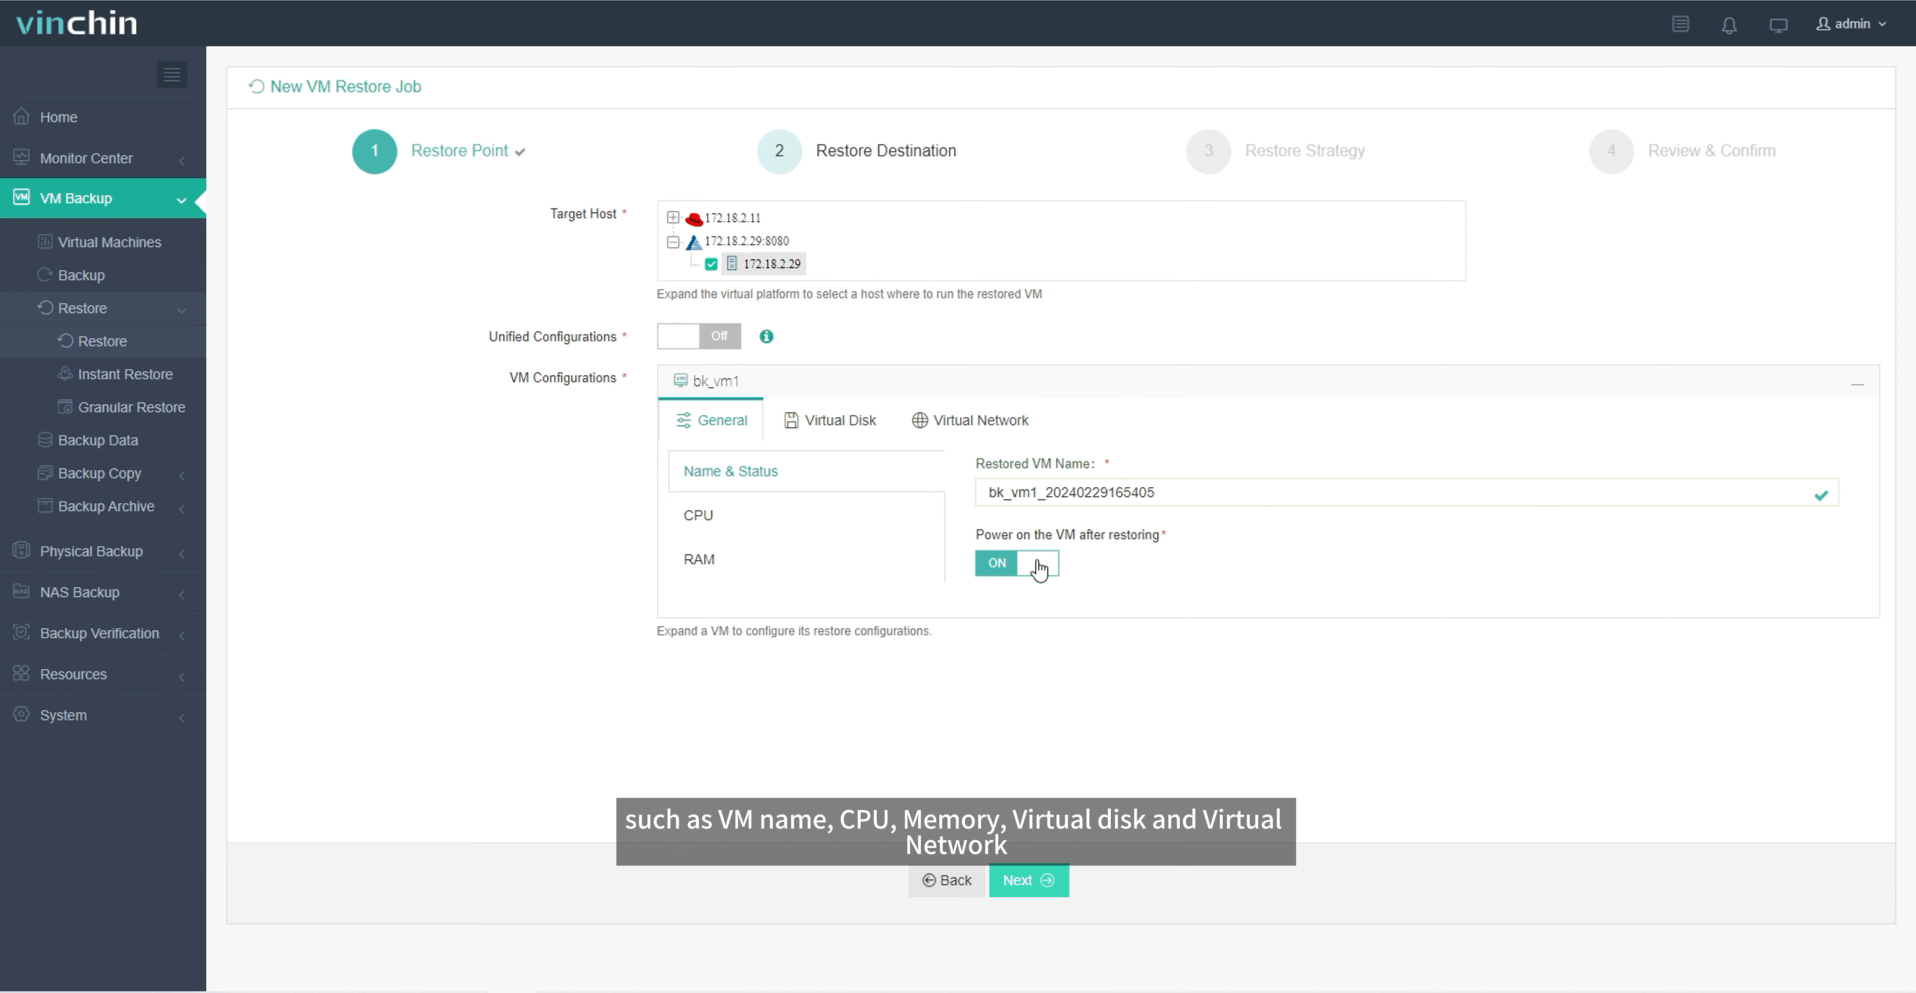The width and height of the screenshot is (1916, 993).
Task: Click step 2 Restore Destination circle
Action: click(779, 151)
